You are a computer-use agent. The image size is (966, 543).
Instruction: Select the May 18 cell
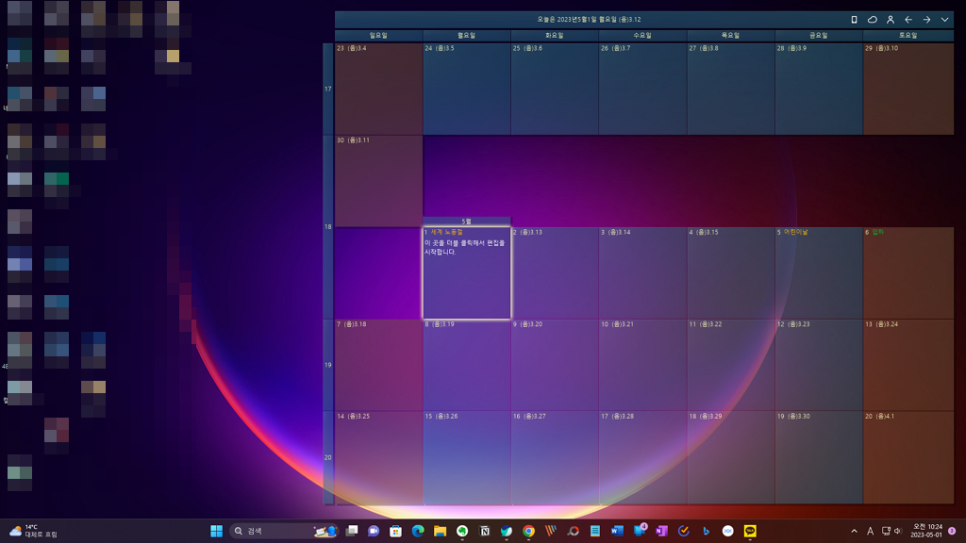[731, 457]
